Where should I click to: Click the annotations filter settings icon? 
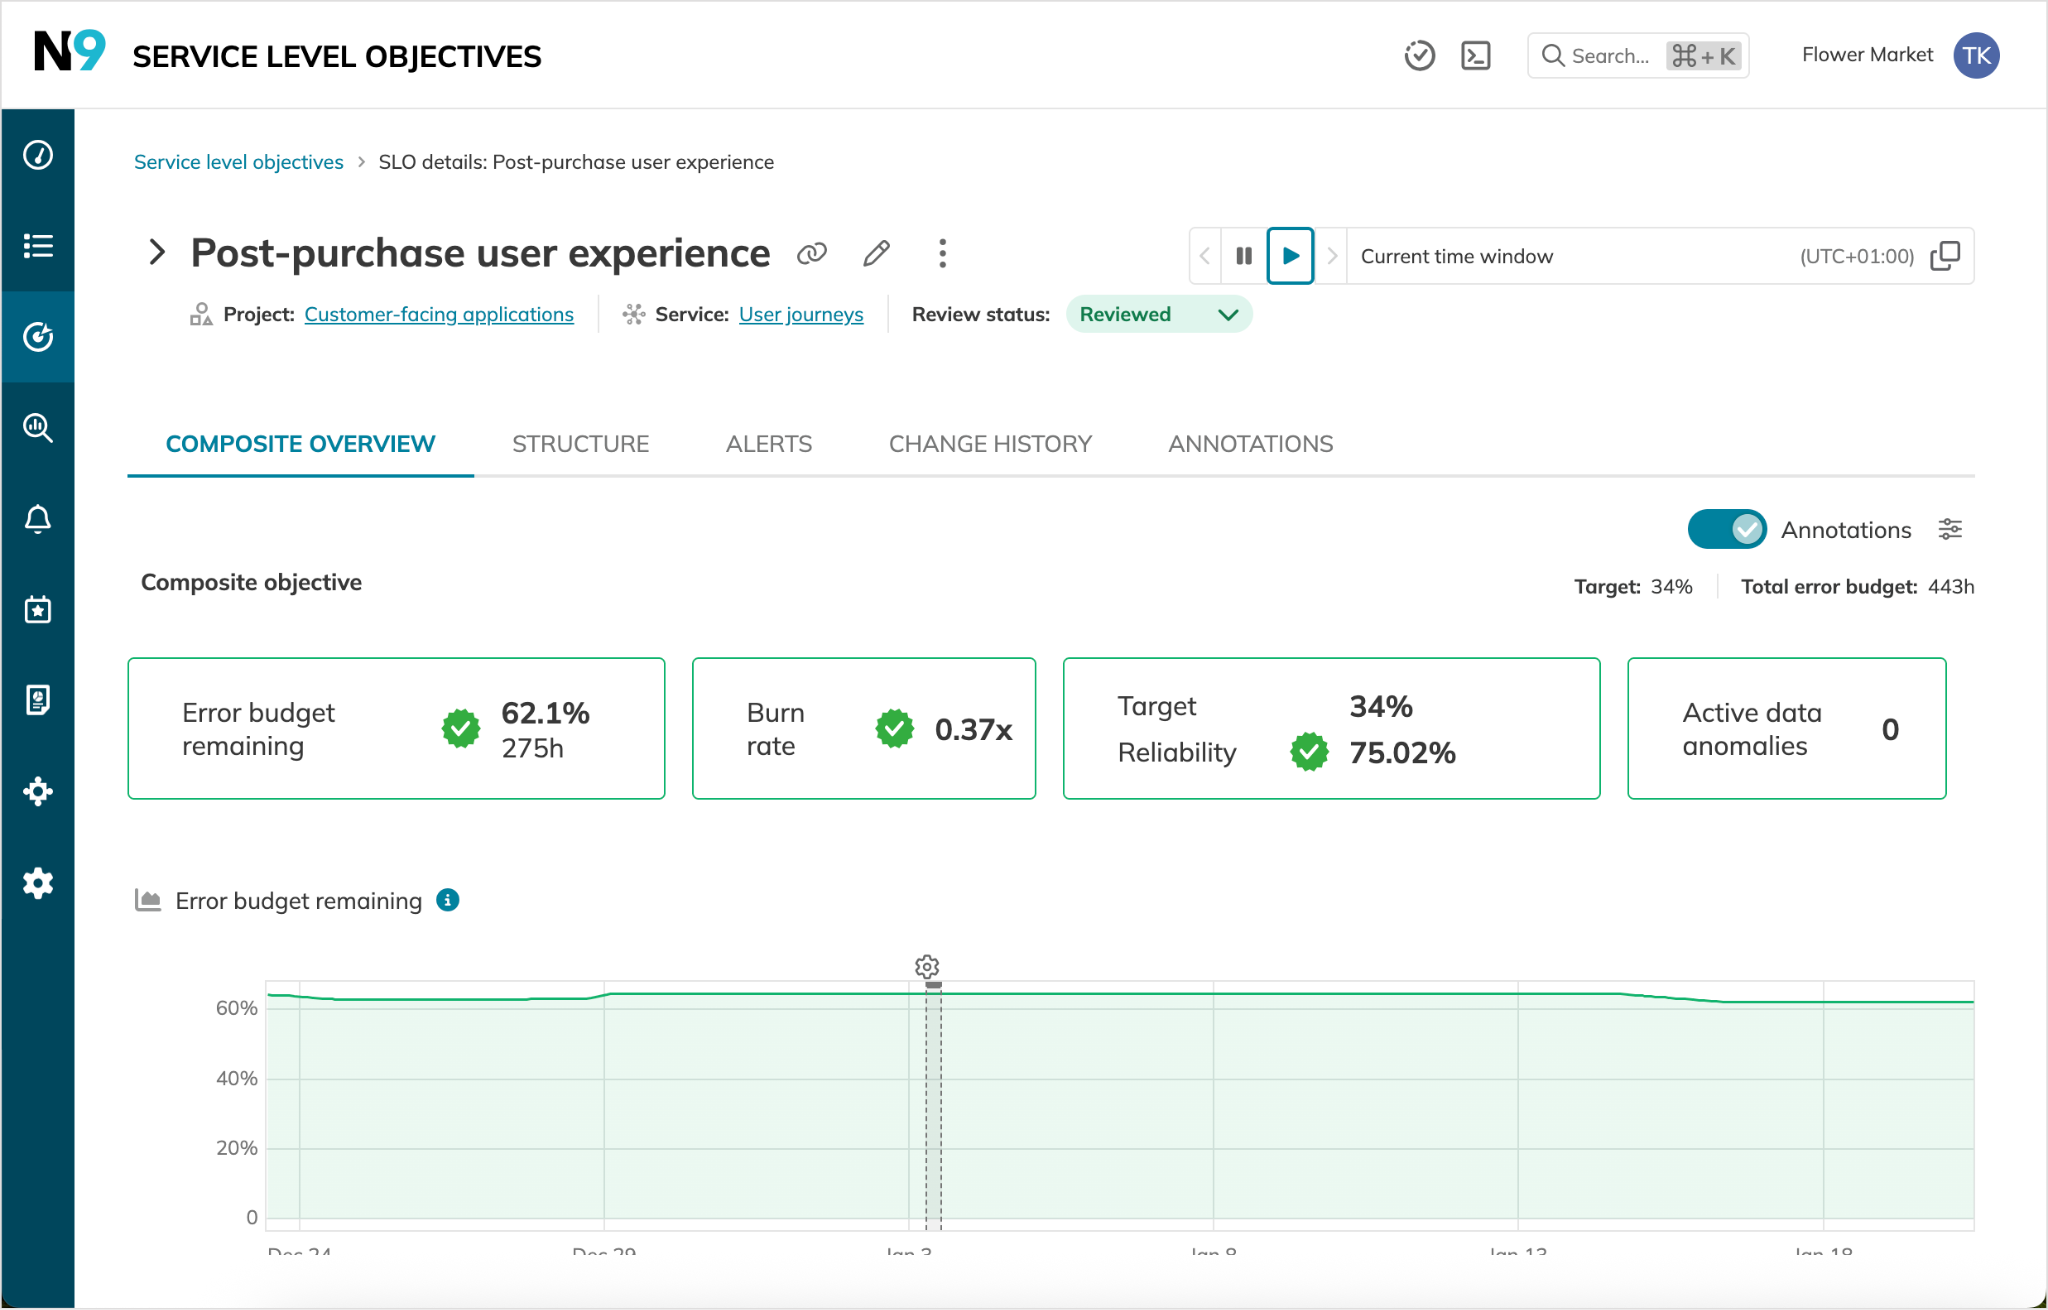[1950, 529]
